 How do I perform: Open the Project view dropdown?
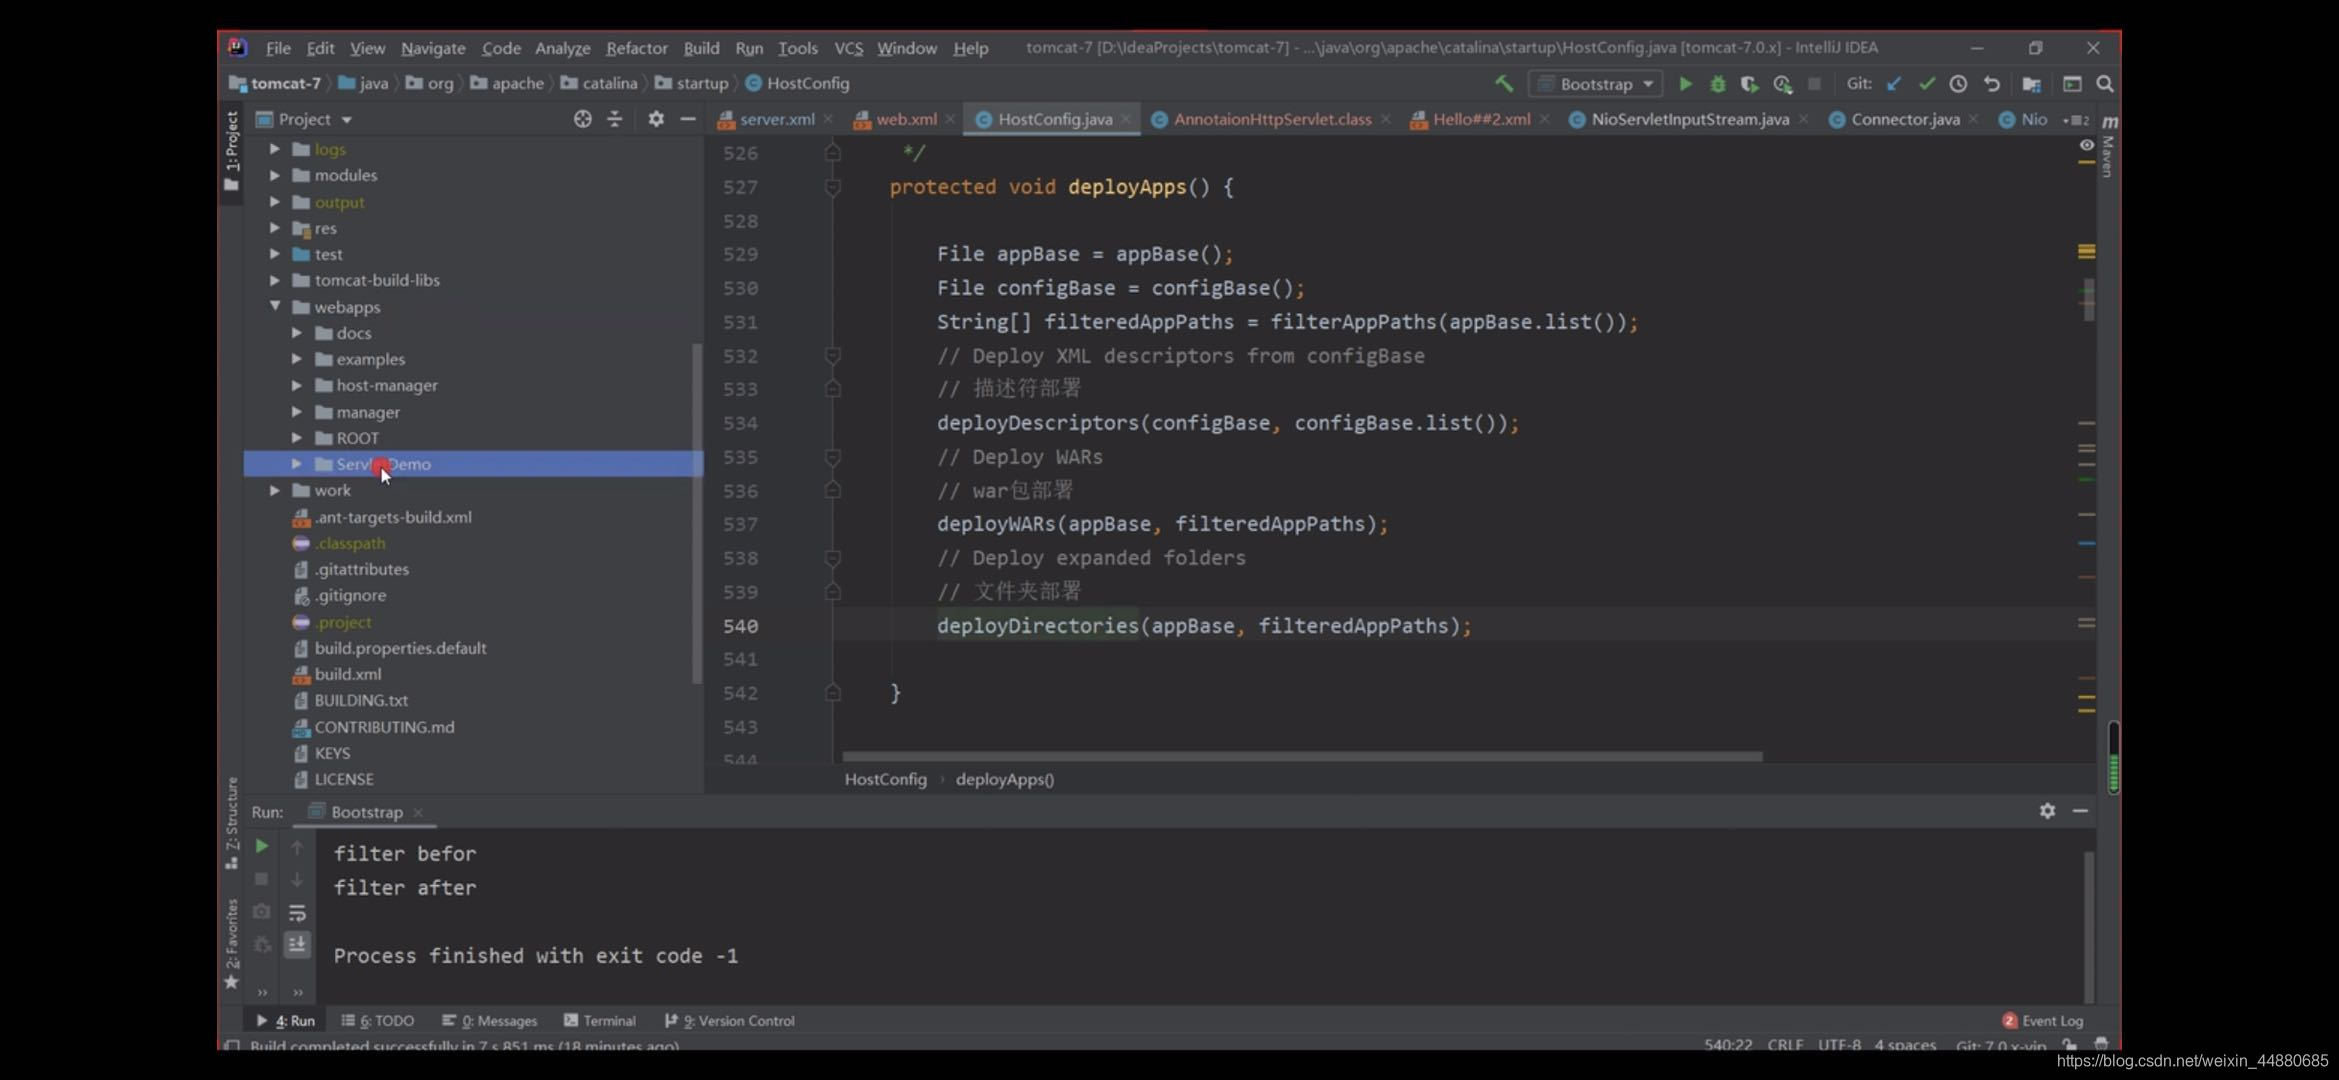click(x=305, y=119)
